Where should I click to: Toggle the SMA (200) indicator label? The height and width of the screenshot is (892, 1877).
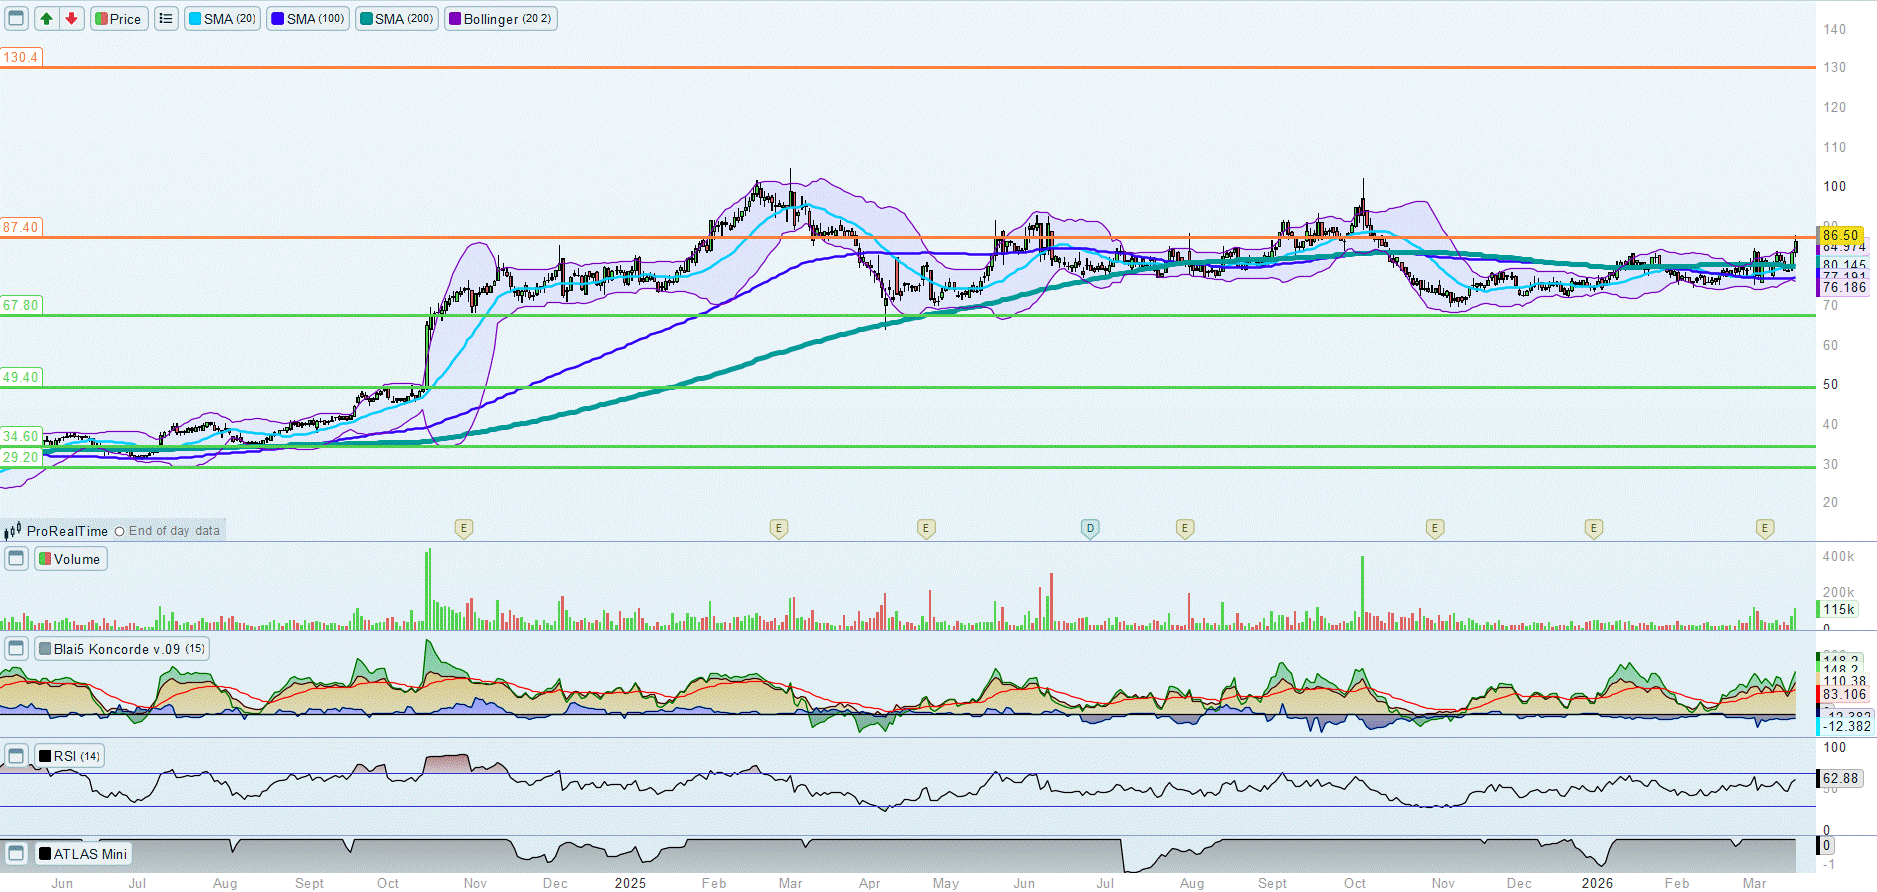tap(397, 19)
